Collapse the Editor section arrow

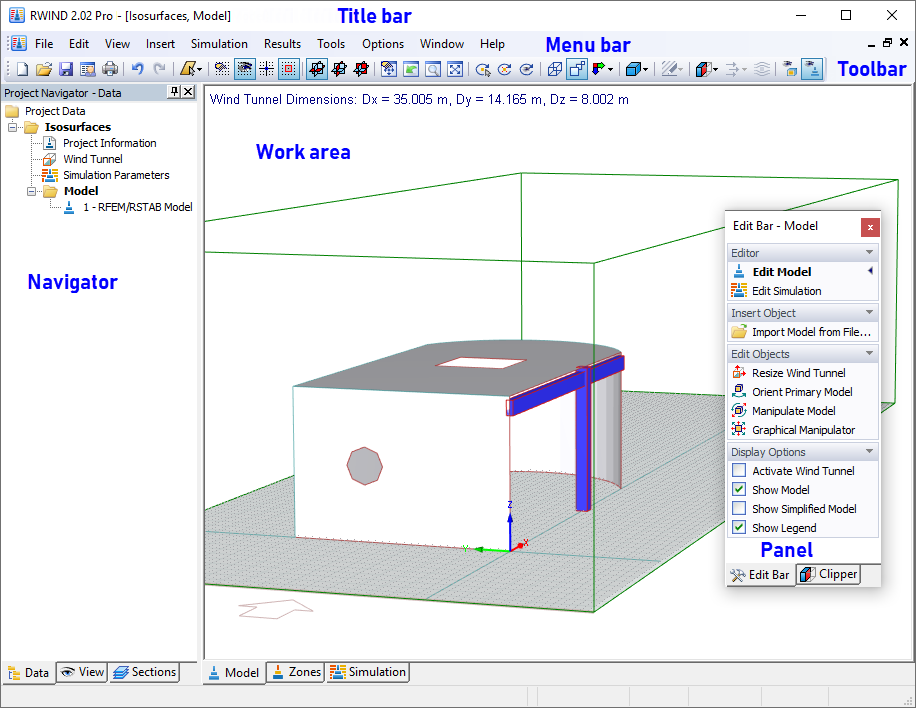[x=869, y=252]
